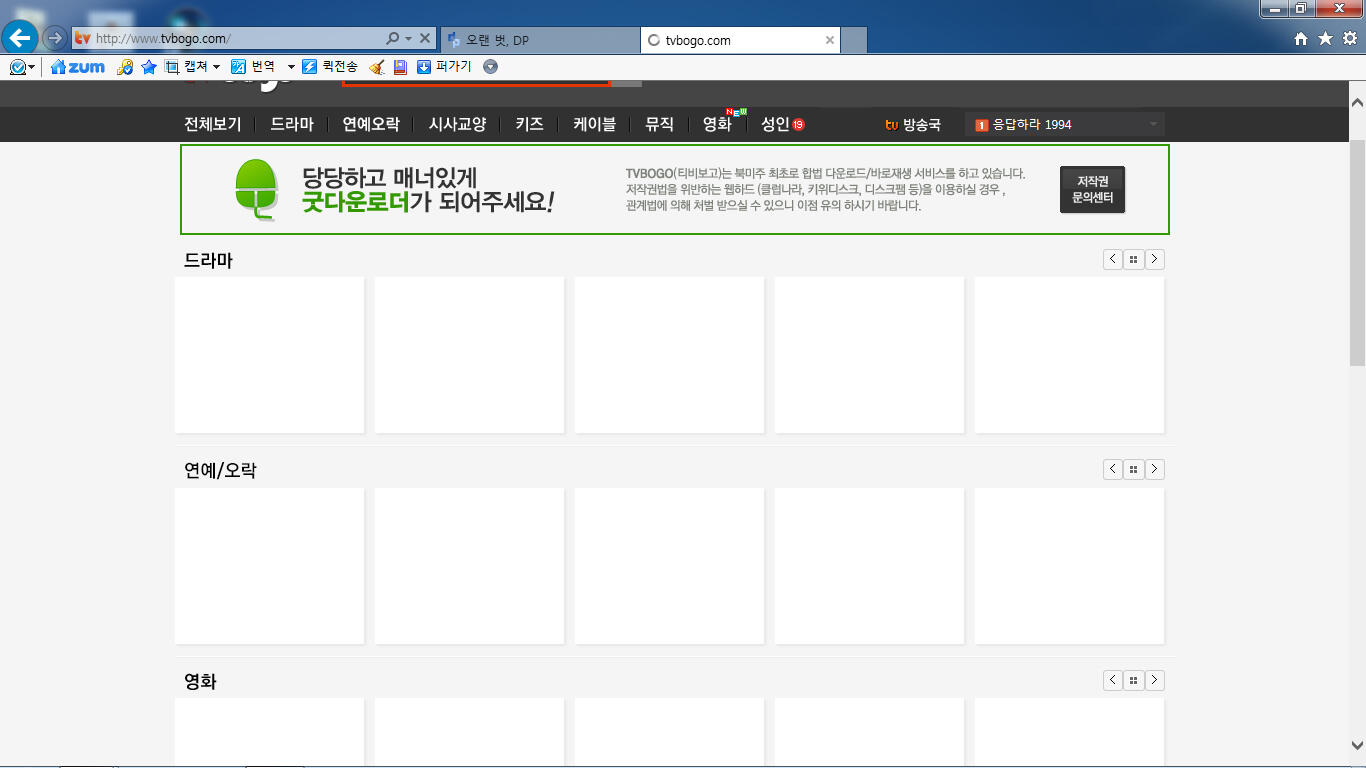Open Favorites with the star icon
This screenshot has height=768, width=1366.
point(1325,38)
